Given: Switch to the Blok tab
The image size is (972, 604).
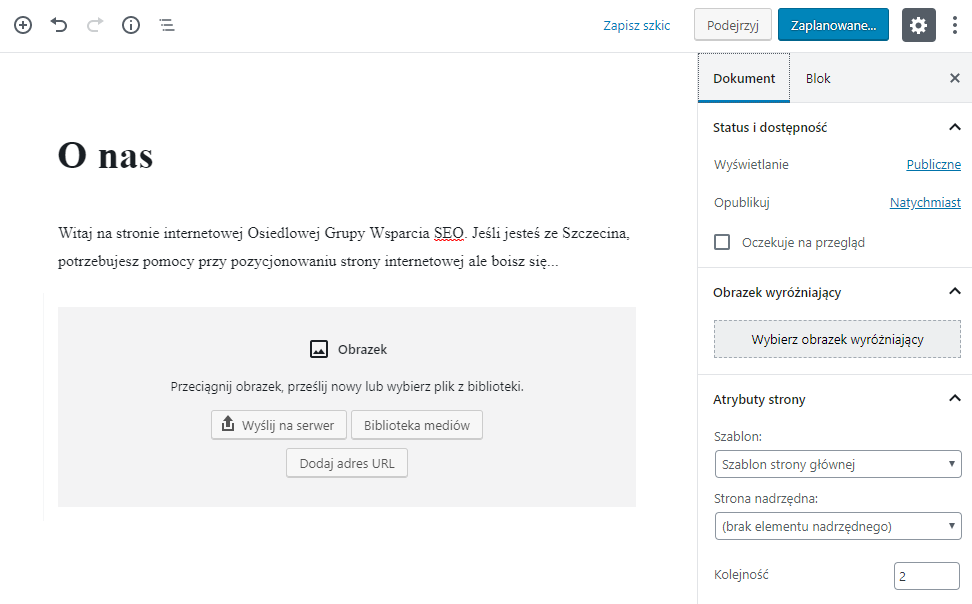Looking at the screenshot, I should (x=818, y=78).
